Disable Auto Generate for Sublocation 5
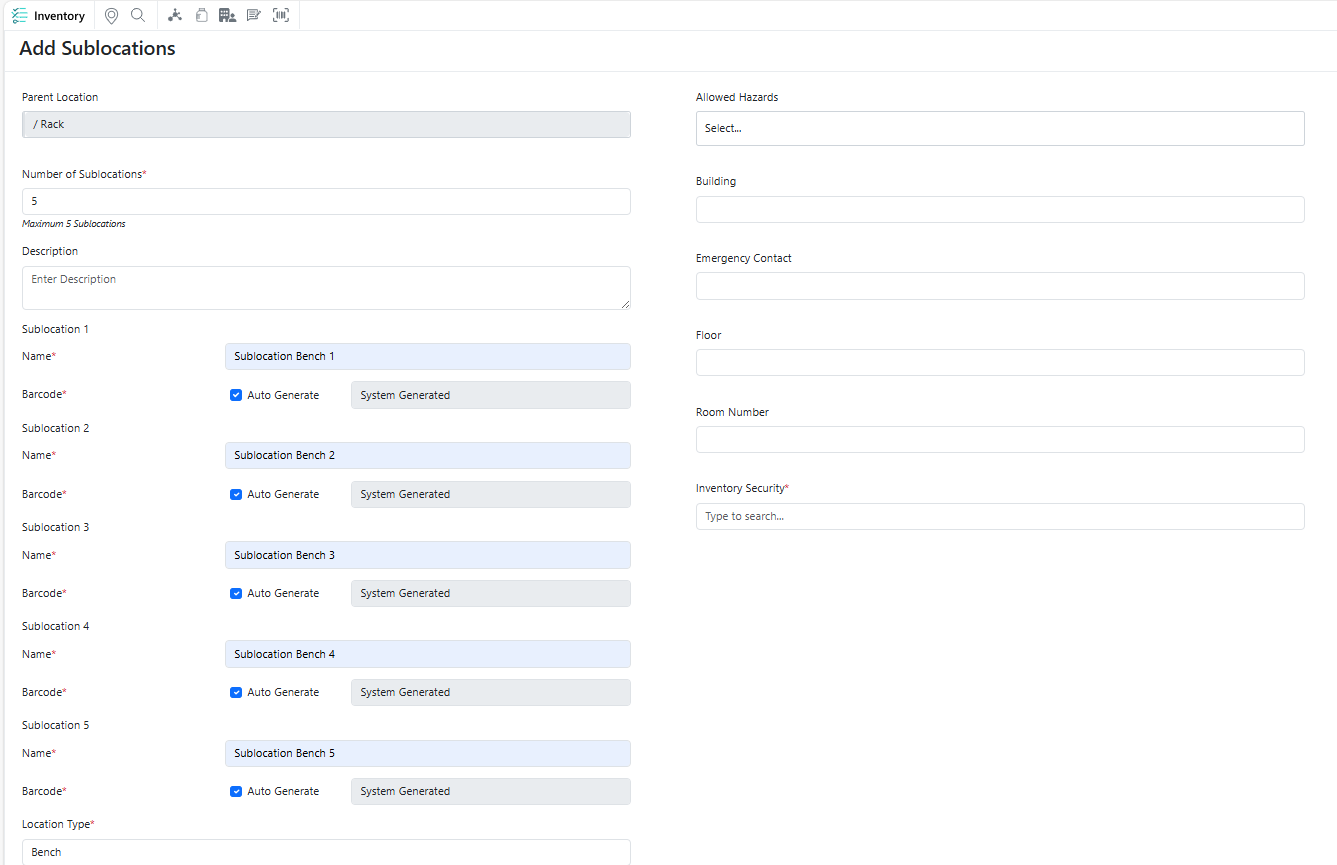The height and width of the screenshot is (865, 1337). (236, 791)
